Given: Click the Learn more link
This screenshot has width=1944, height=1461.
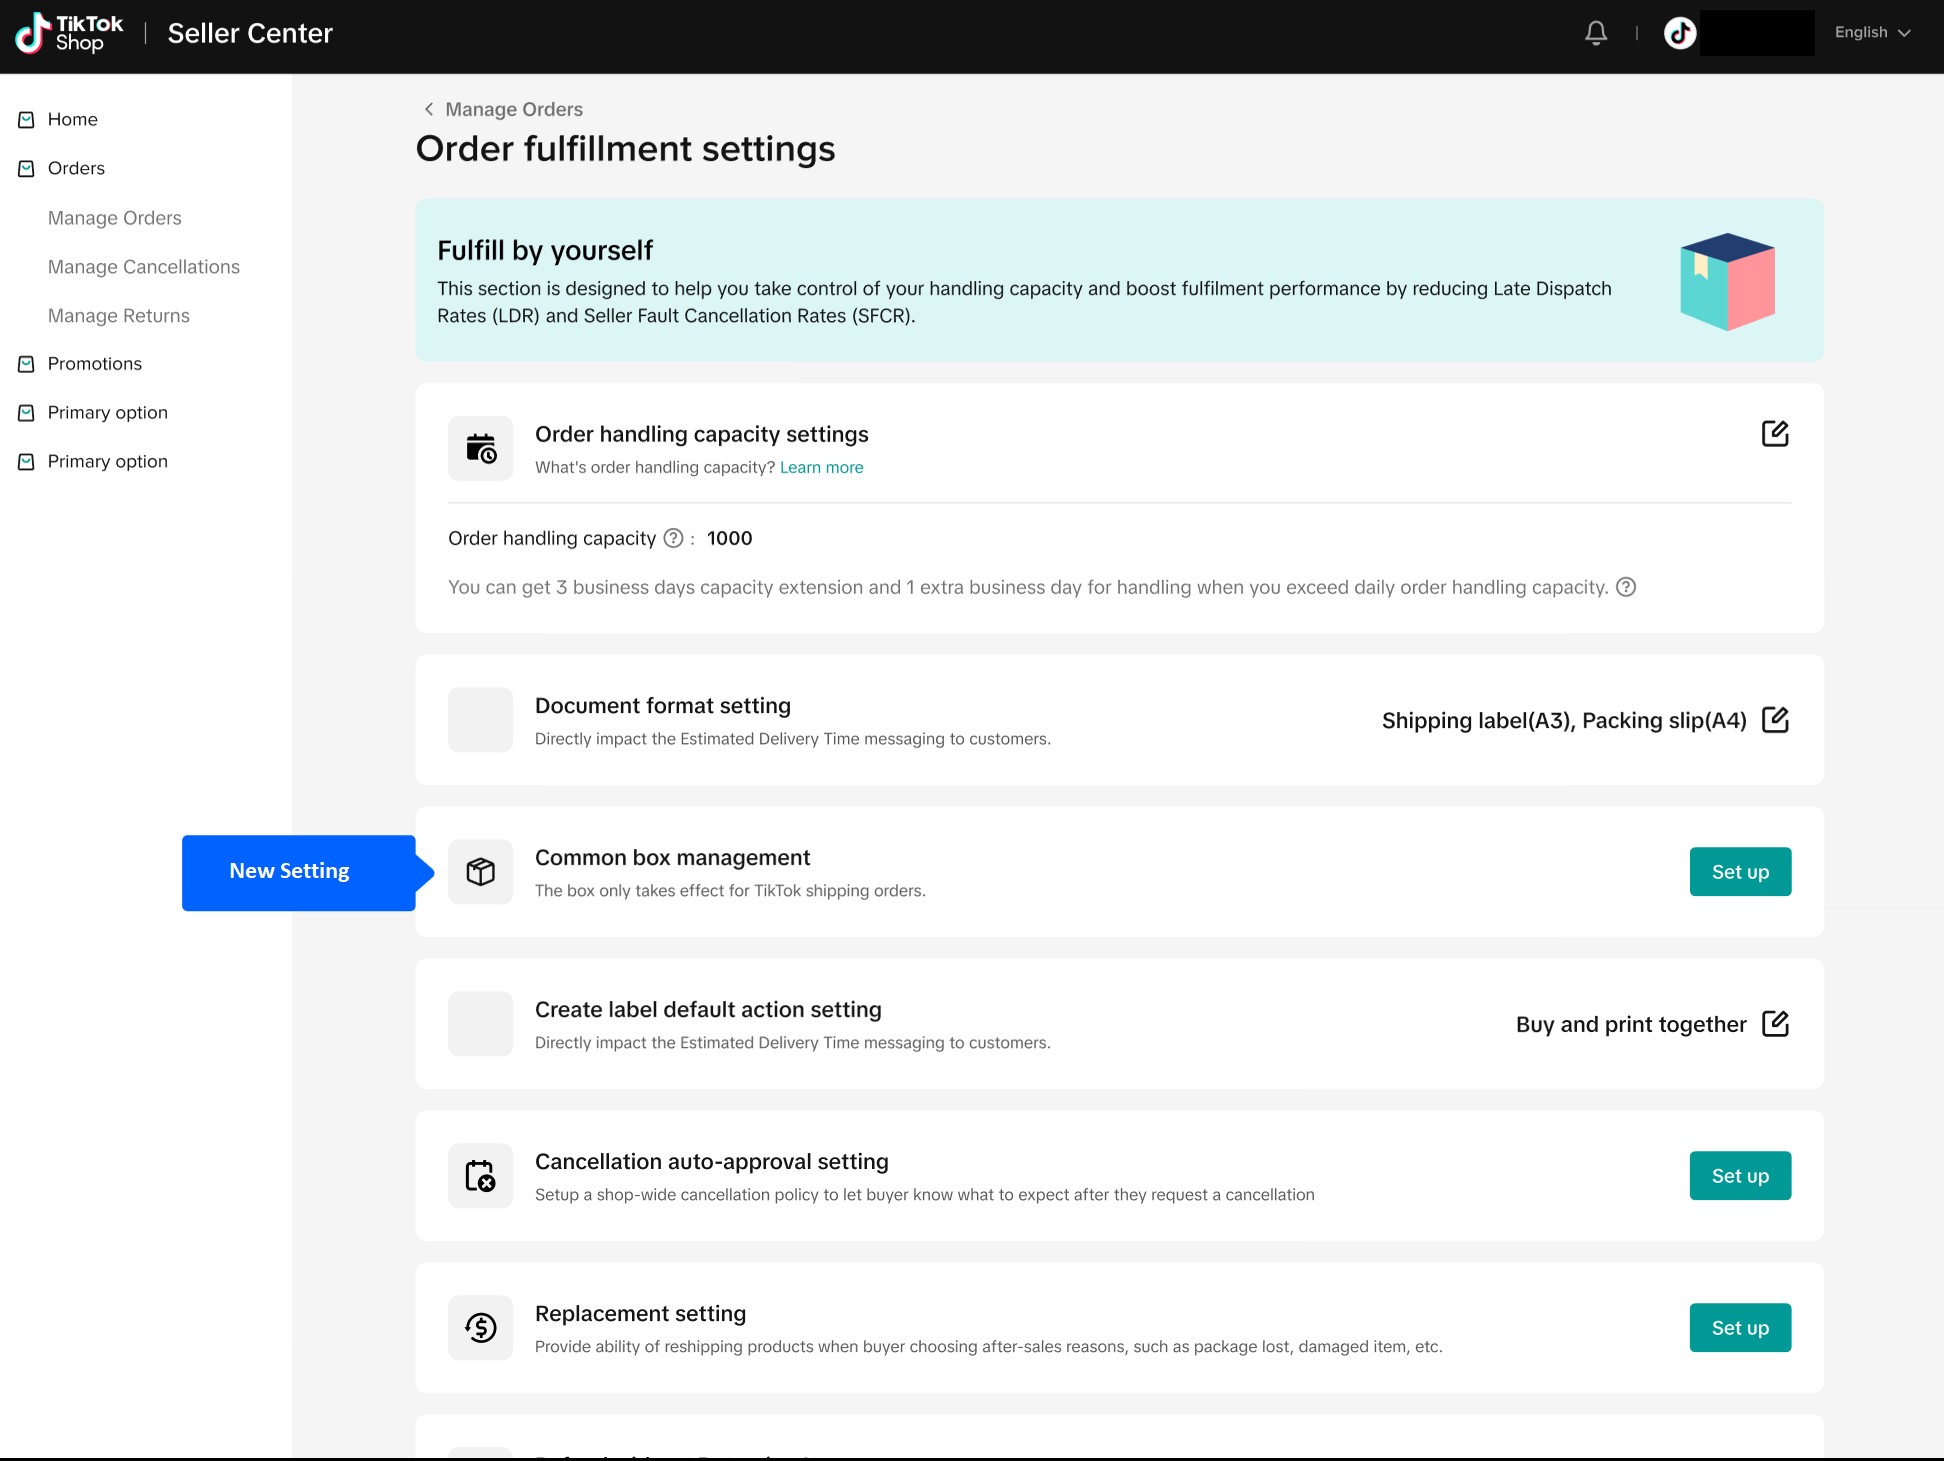Looking at the screenshot, I should [x=821, y=467].
